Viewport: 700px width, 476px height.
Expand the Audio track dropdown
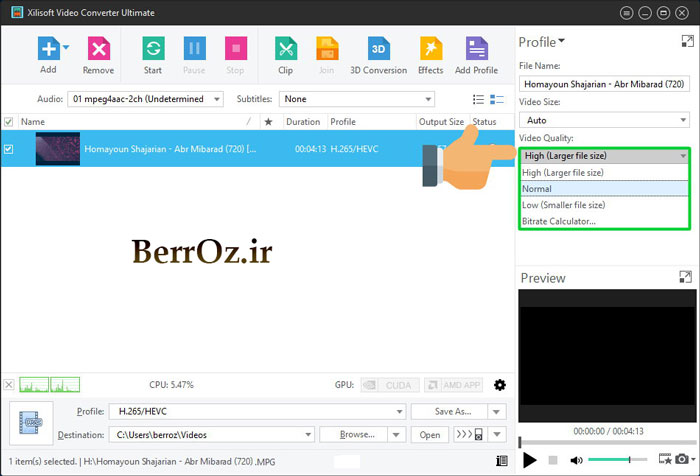149,99
